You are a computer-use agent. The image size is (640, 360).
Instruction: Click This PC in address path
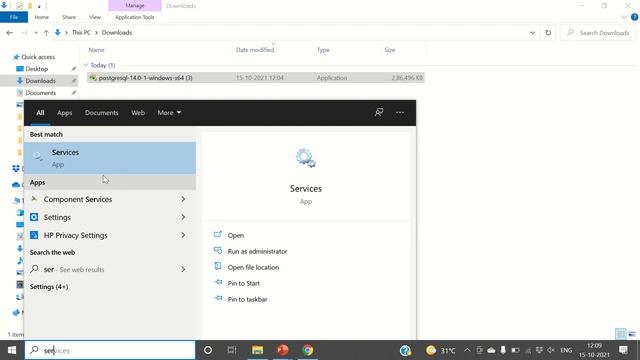[81, 33]
